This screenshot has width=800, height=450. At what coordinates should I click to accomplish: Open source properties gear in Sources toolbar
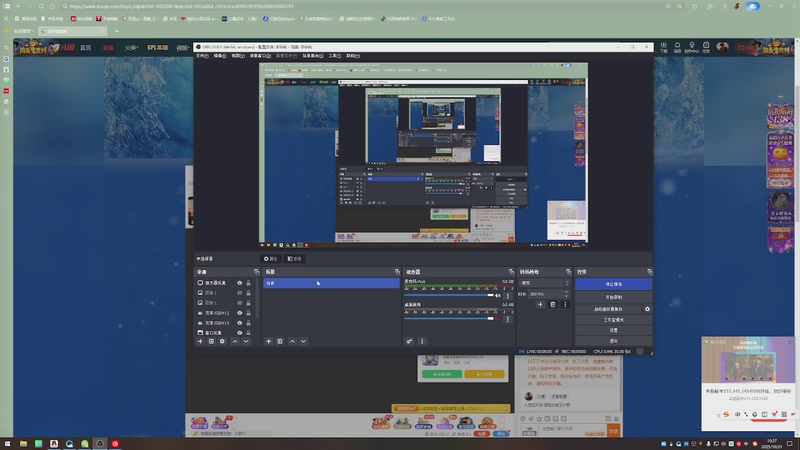(x=222, y=341)
